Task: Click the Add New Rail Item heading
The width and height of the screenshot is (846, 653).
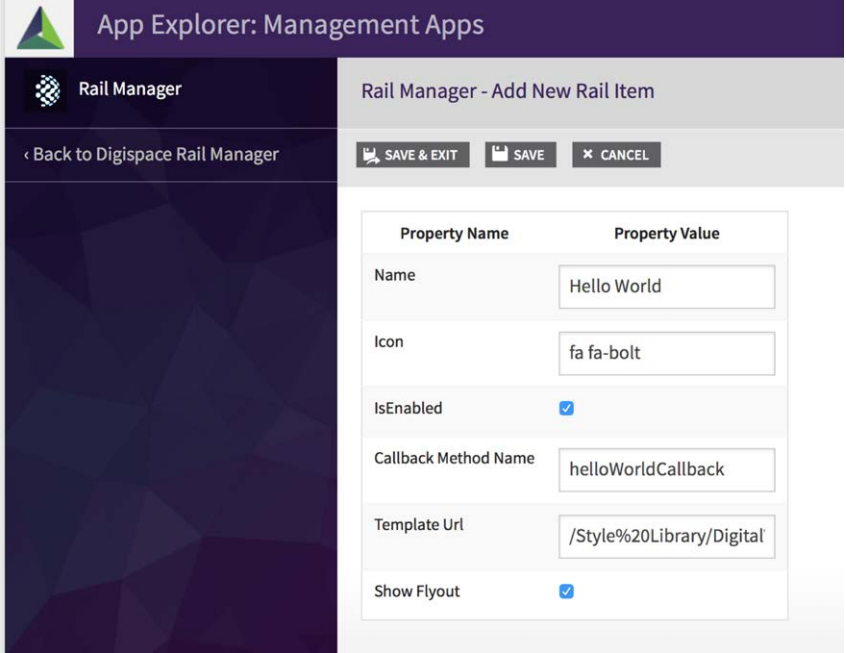Action: pyautogui.click(x=507, y=91)
